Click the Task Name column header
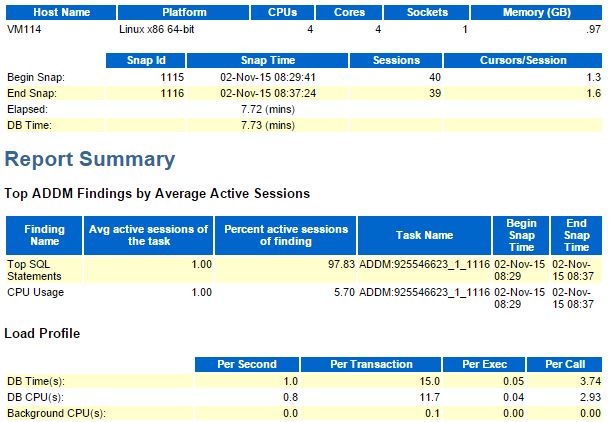 tap(424, 235)
